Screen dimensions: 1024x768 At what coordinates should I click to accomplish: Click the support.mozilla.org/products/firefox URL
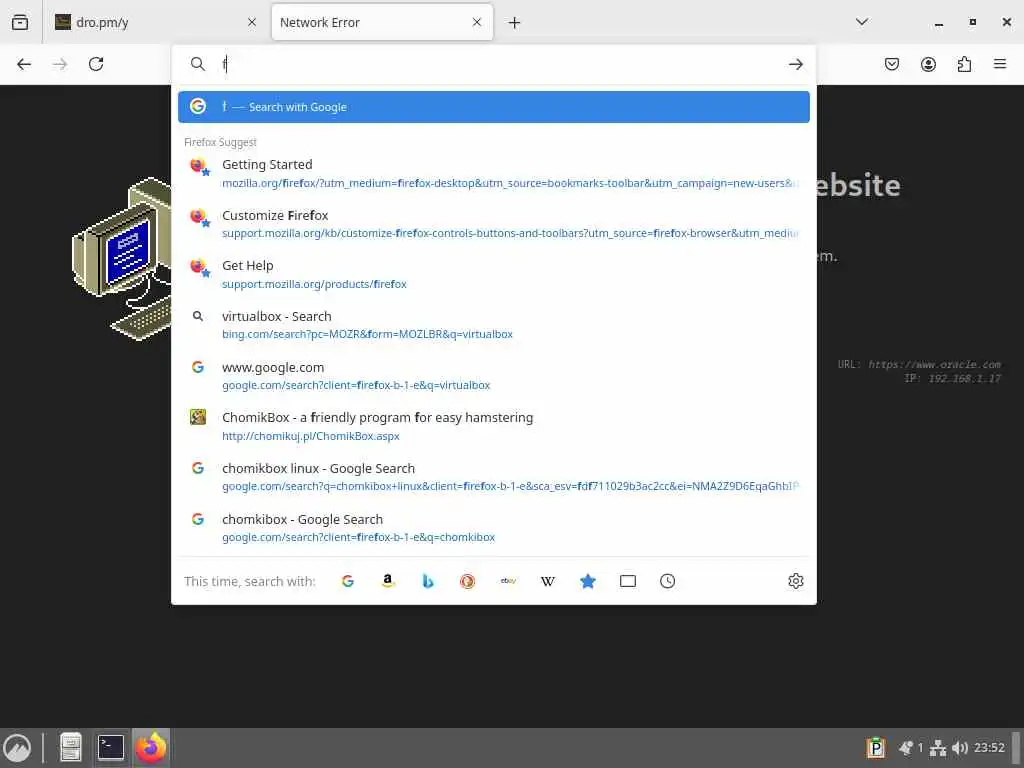(314, 284)
